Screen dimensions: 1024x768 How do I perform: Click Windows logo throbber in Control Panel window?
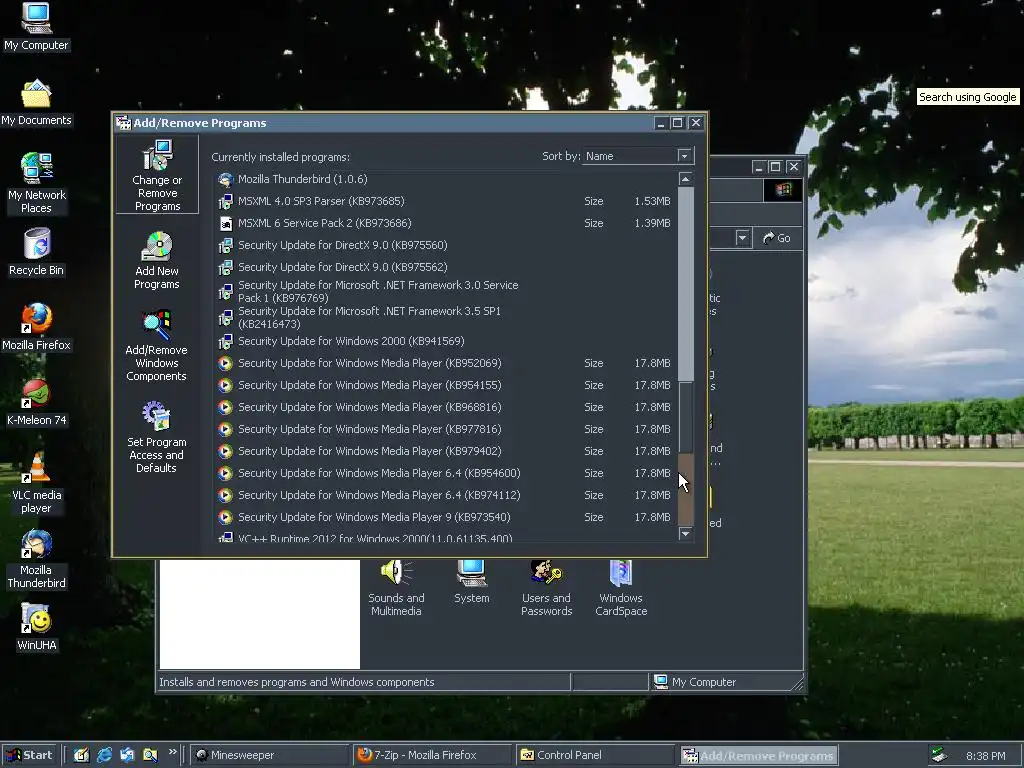point(783,190)
